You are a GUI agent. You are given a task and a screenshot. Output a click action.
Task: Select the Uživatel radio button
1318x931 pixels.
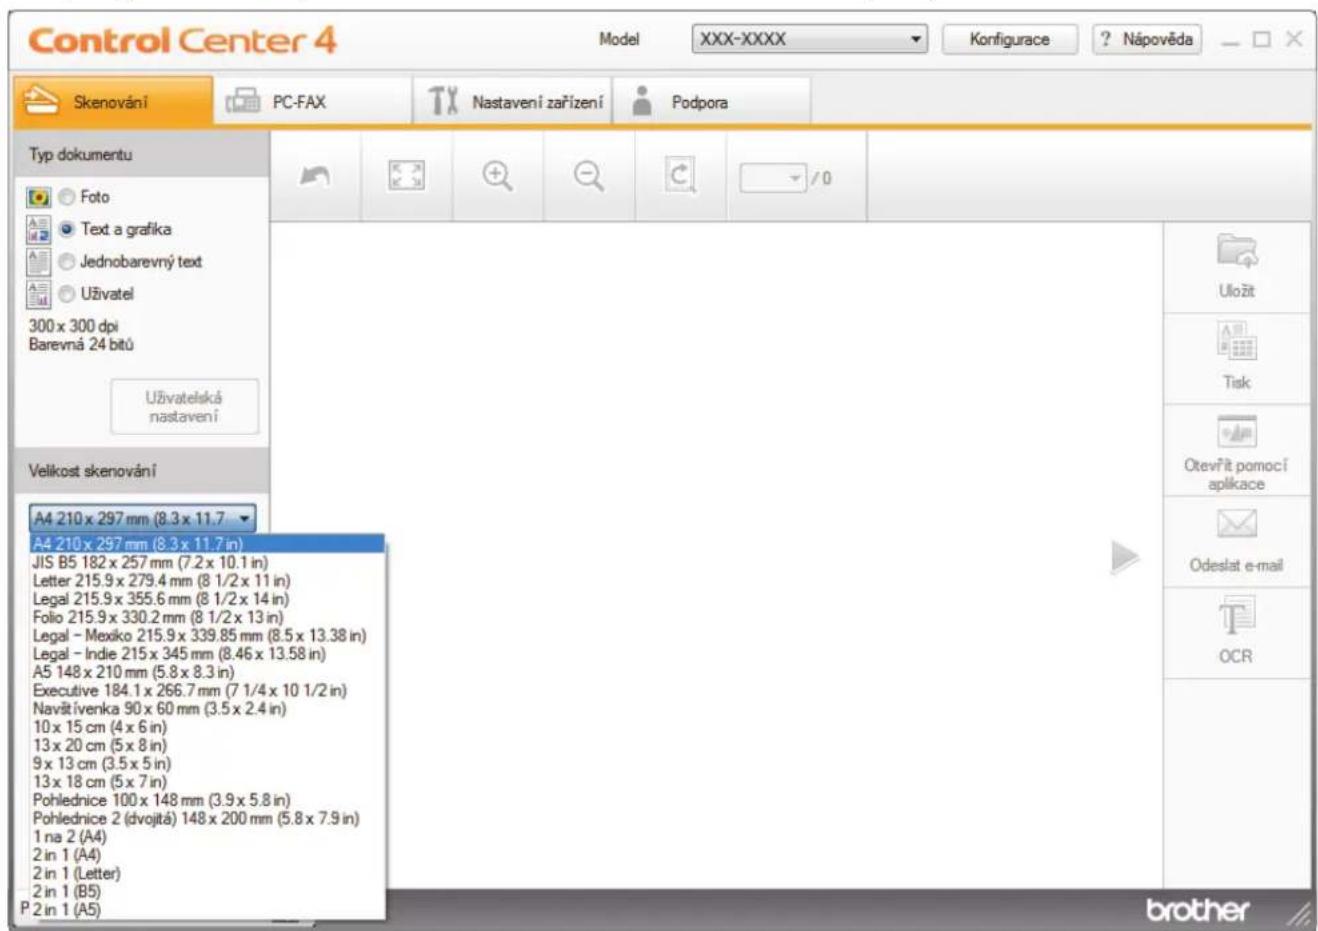tap(66, 294)
